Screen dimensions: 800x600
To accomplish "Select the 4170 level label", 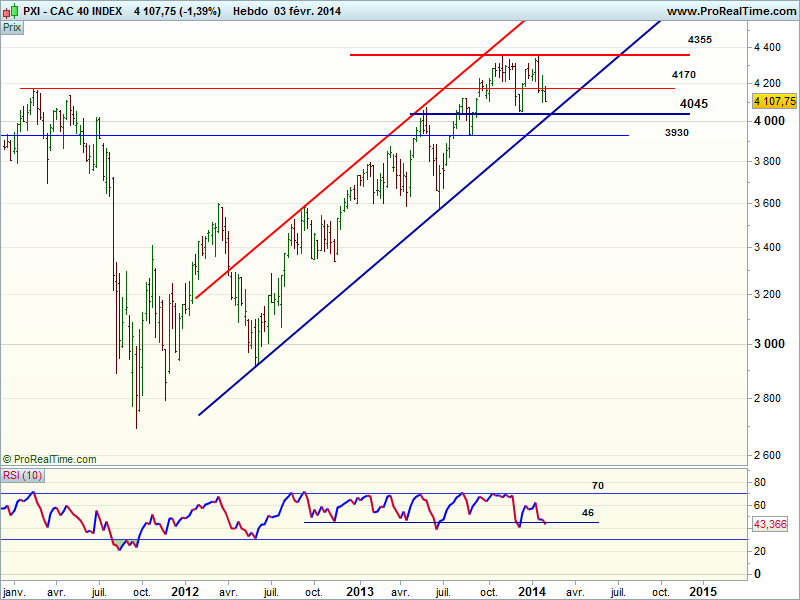I will (684, 75).
